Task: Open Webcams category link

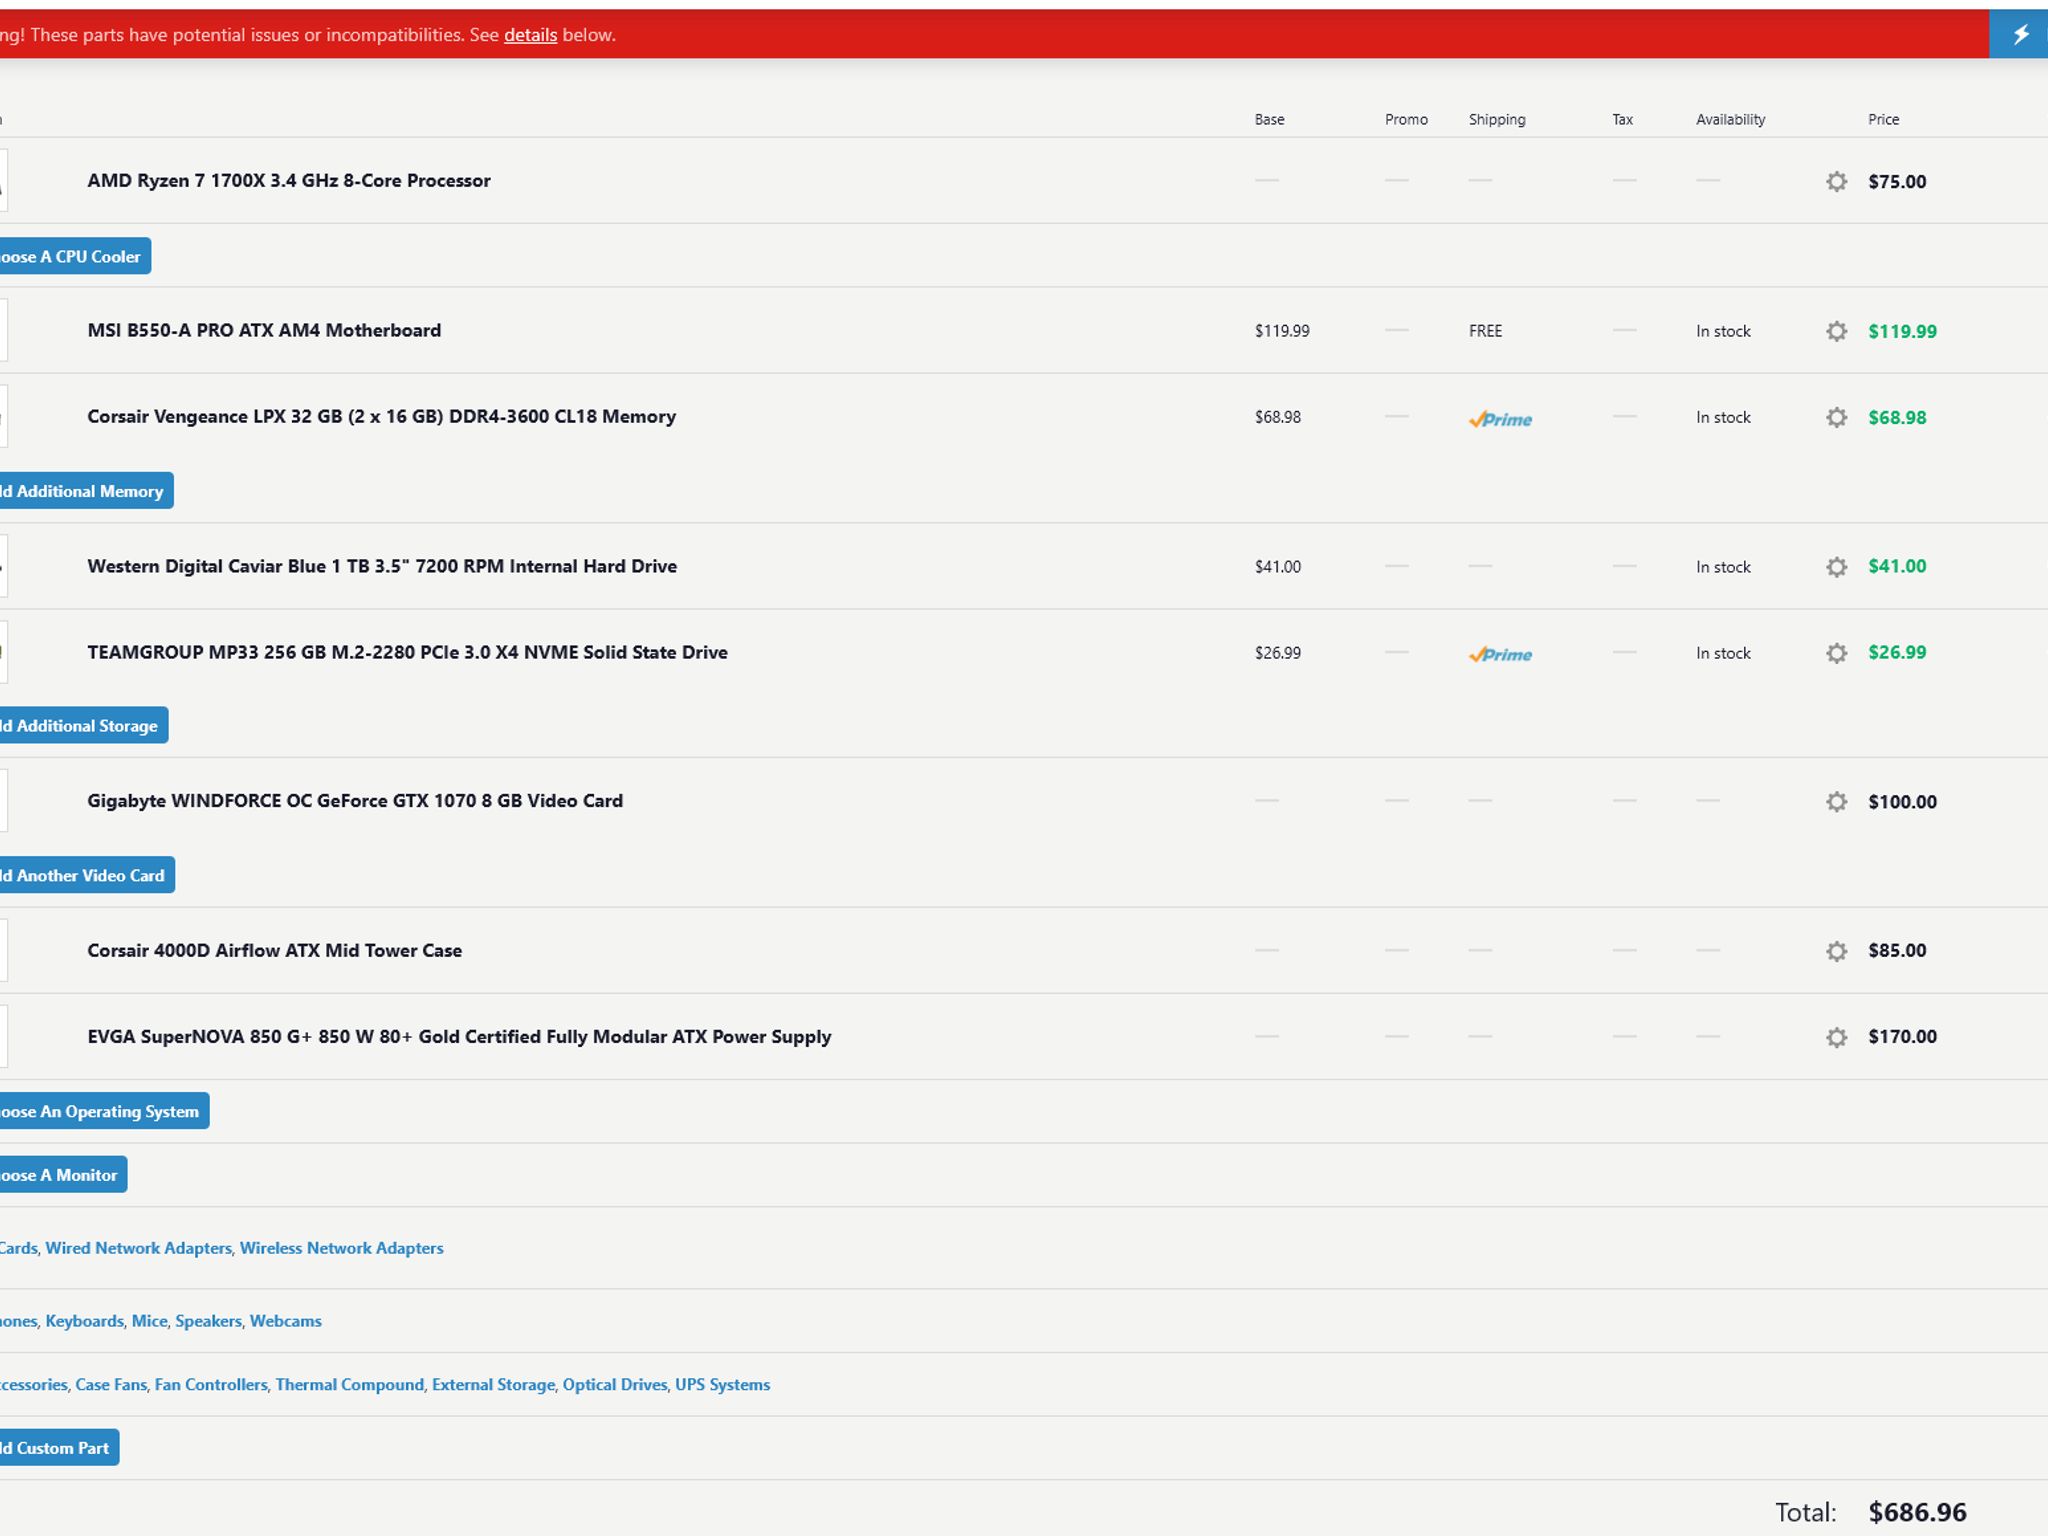Action: tap(286, 1321)
